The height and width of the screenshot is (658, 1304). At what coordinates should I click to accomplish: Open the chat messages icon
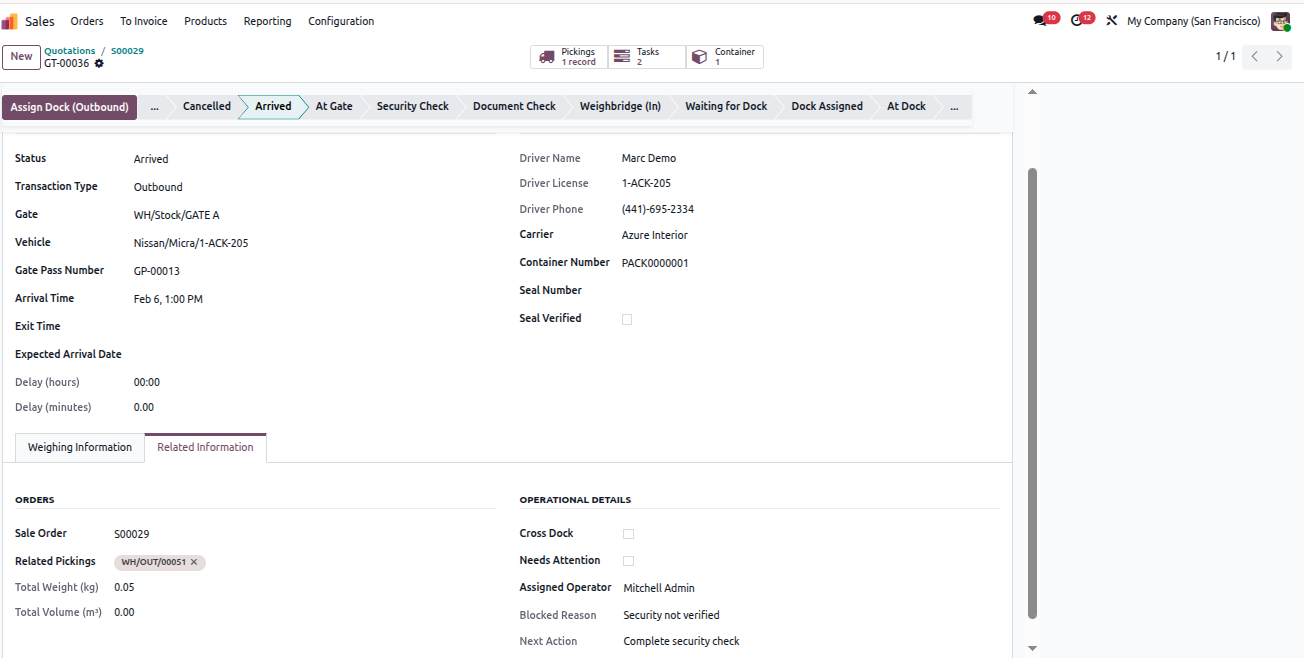1040,21
